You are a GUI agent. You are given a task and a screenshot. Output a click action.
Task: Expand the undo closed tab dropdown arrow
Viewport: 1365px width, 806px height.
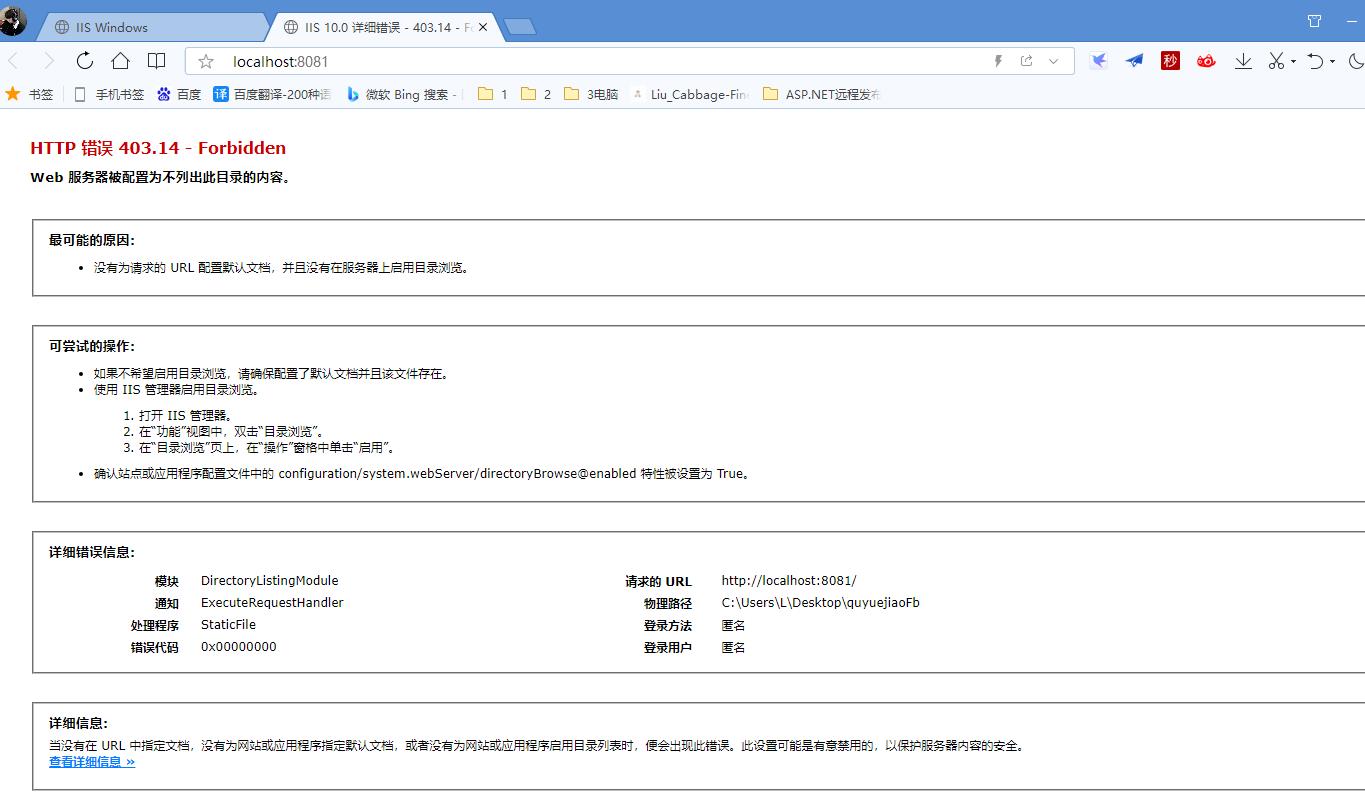point(1333,62)
